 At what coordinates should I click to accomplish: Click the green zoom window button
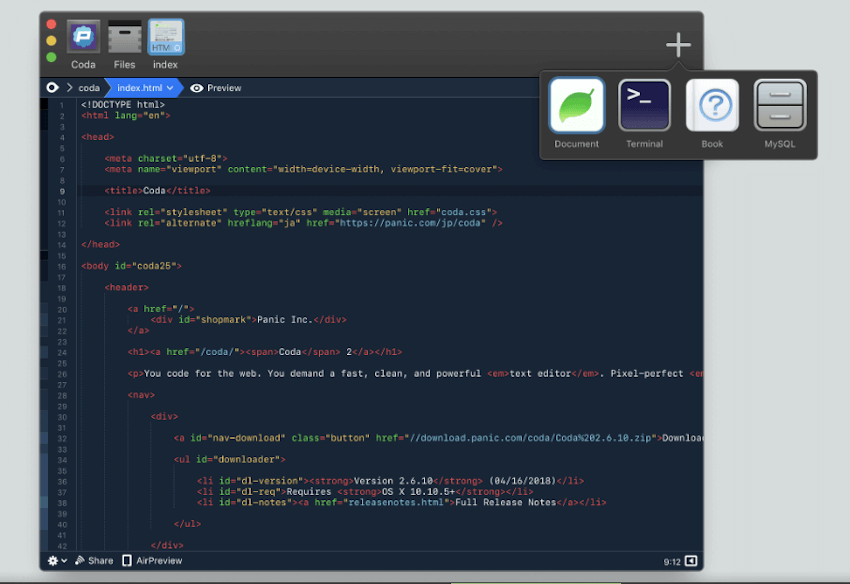click(51, 57)
